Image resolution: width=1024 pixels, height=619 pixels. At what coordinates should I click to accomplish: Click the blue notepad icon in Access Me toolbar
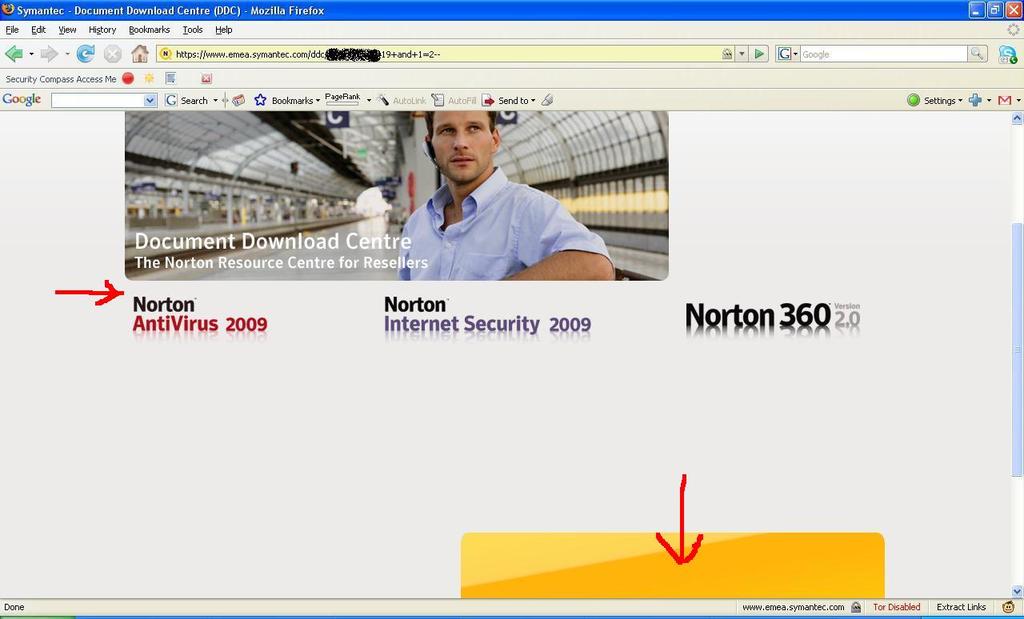click(x=171, y=78)
